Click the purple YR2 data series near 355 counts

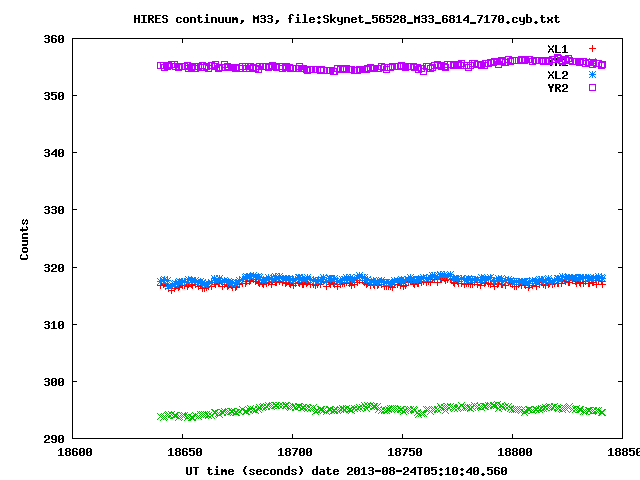pyautogui.click(x=381, y=66)
